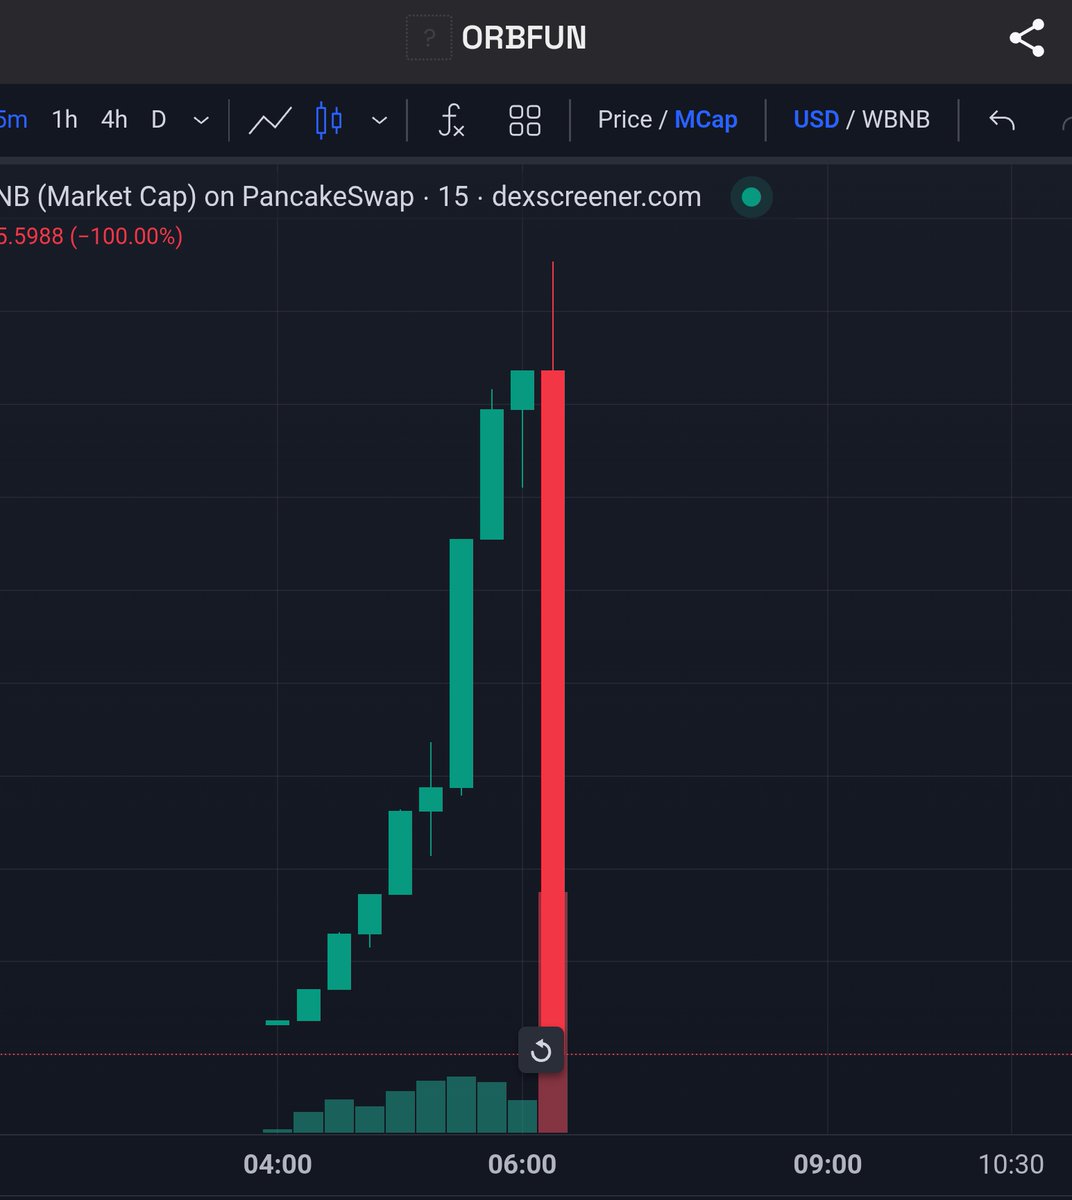The height and width of the screenshot is (1200, 1072).
Task: Open the dexscreener.com link
Action: tap(598, 197)
